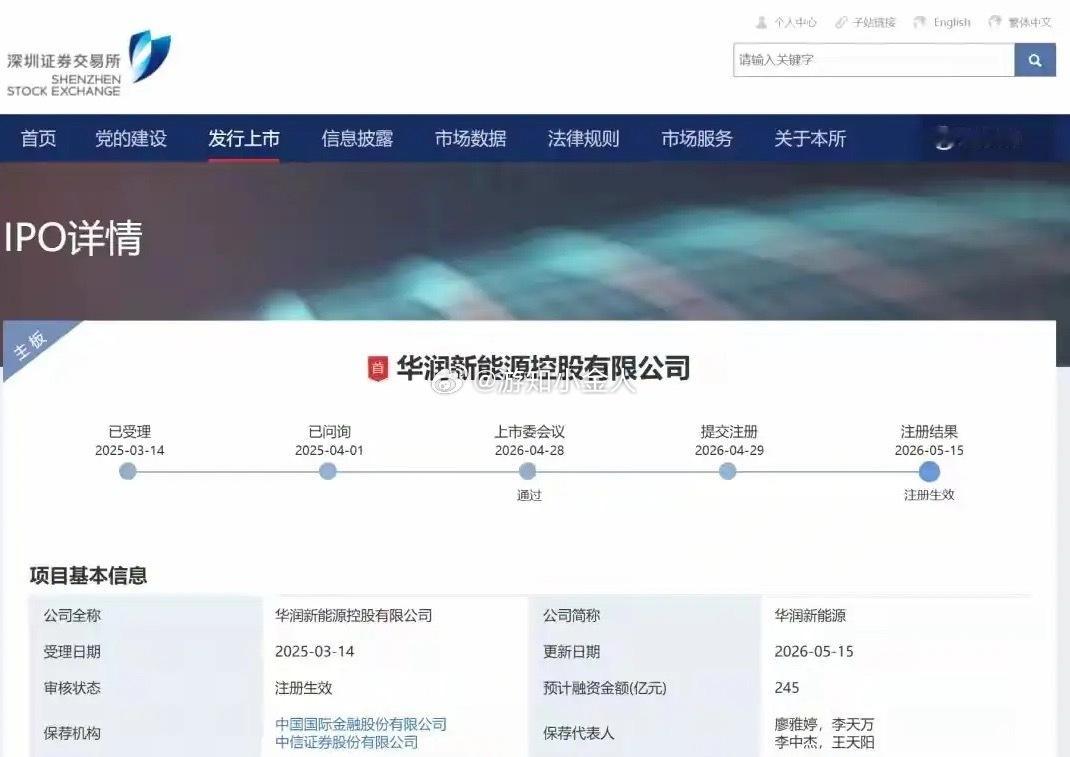This screenshot has height=757, width=1070.
Task: Click the 保荐机构 row label
Action: tap(72, 733)
